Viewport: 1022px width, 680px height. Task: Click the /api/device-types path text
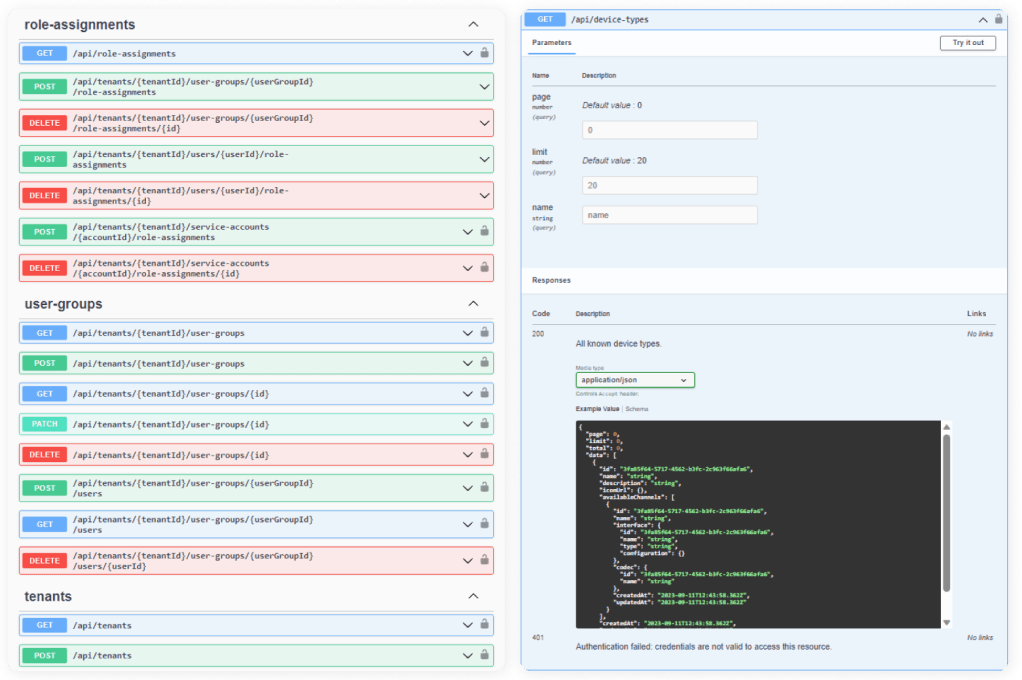(609, 20)
